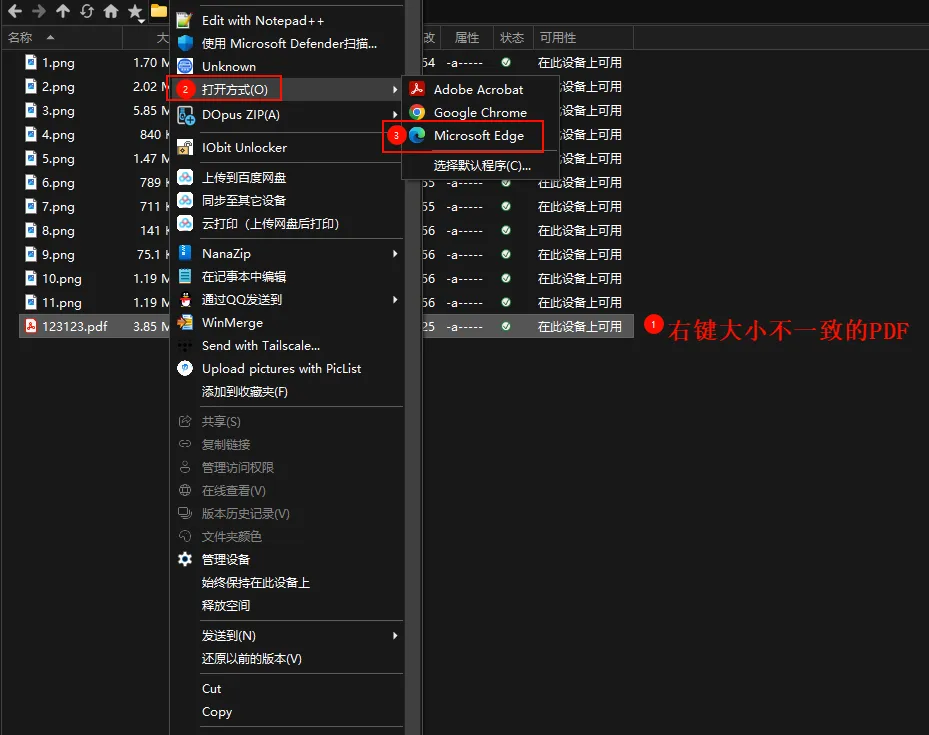Click 选择默认程序(C)... option
Screen dimensions: 929x735
[x=482, y=165]
